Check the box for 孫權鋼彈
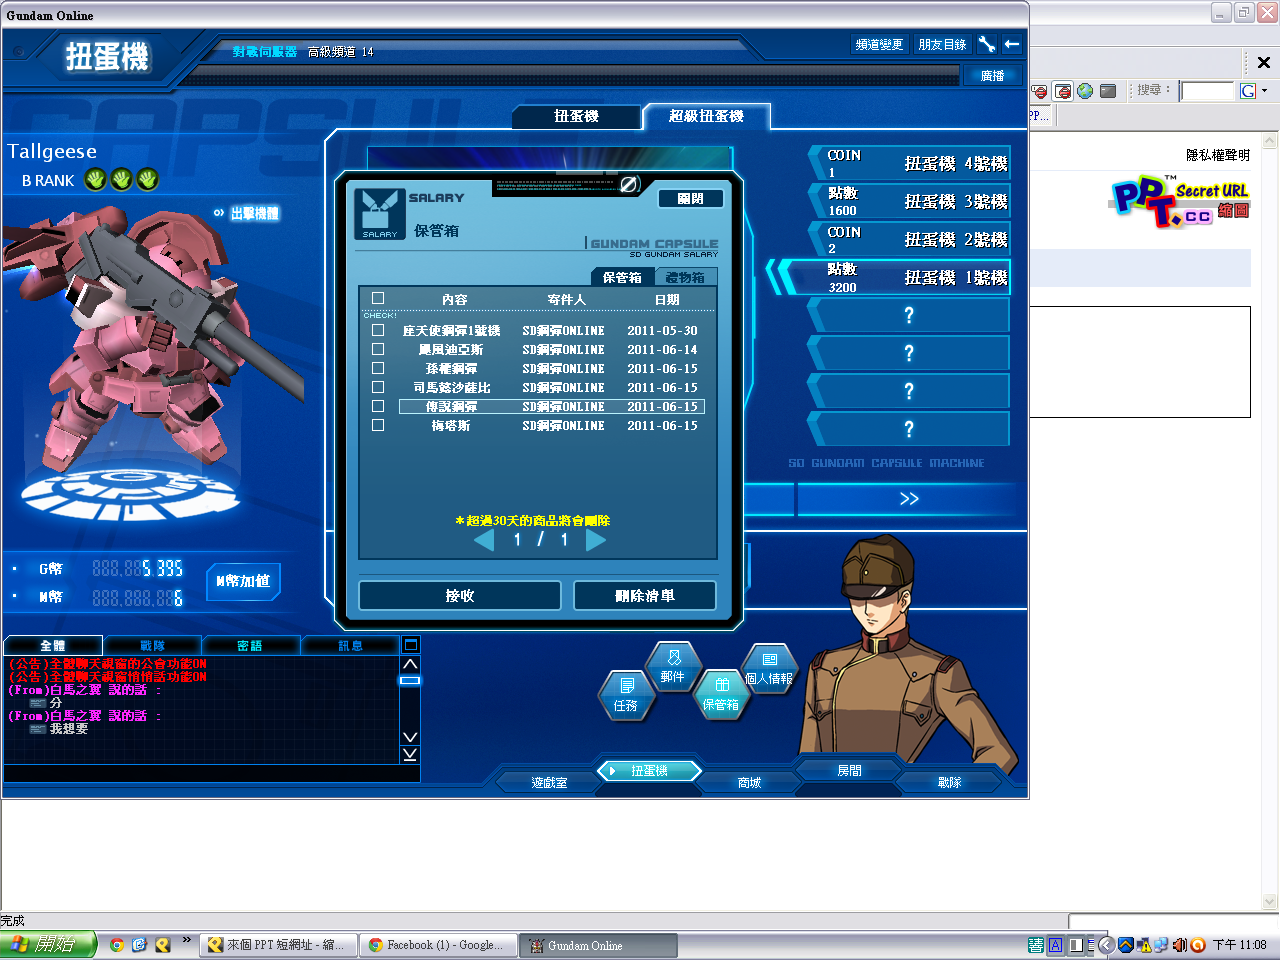Image resolution: width=1280 pixels, height=960 pixels. [378, 368]
